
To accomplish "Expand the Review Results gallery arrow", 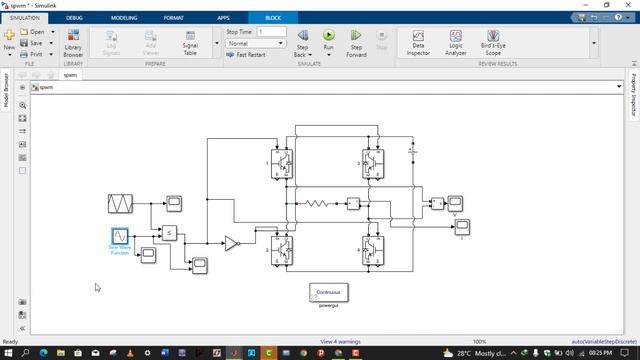I will [594, 43].
